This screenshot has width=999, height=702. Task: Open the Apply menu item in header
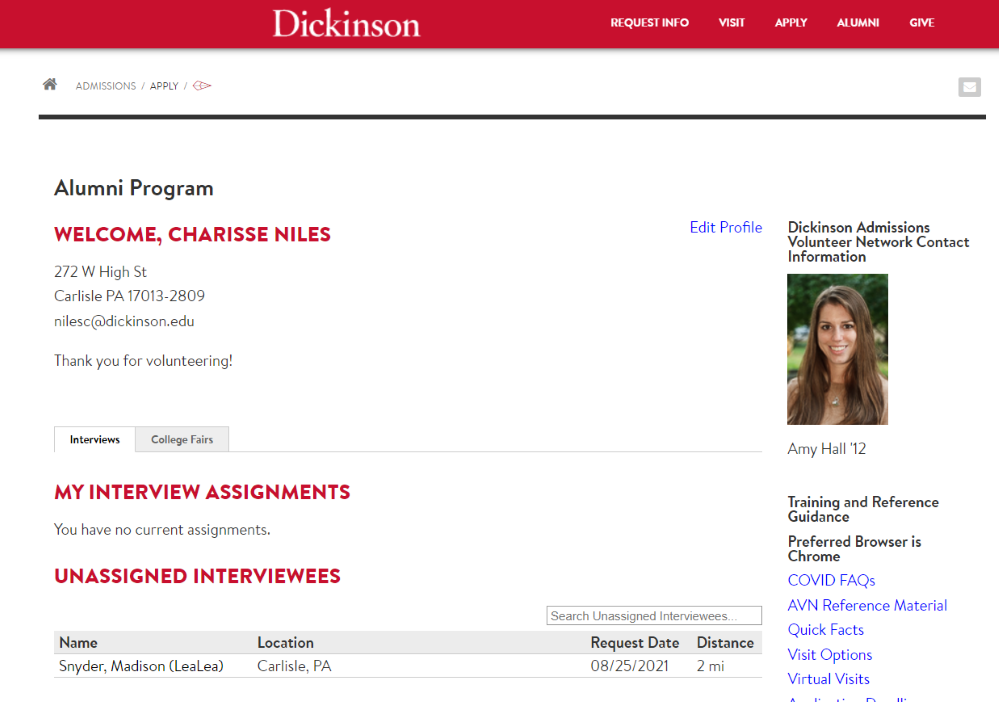791,23
